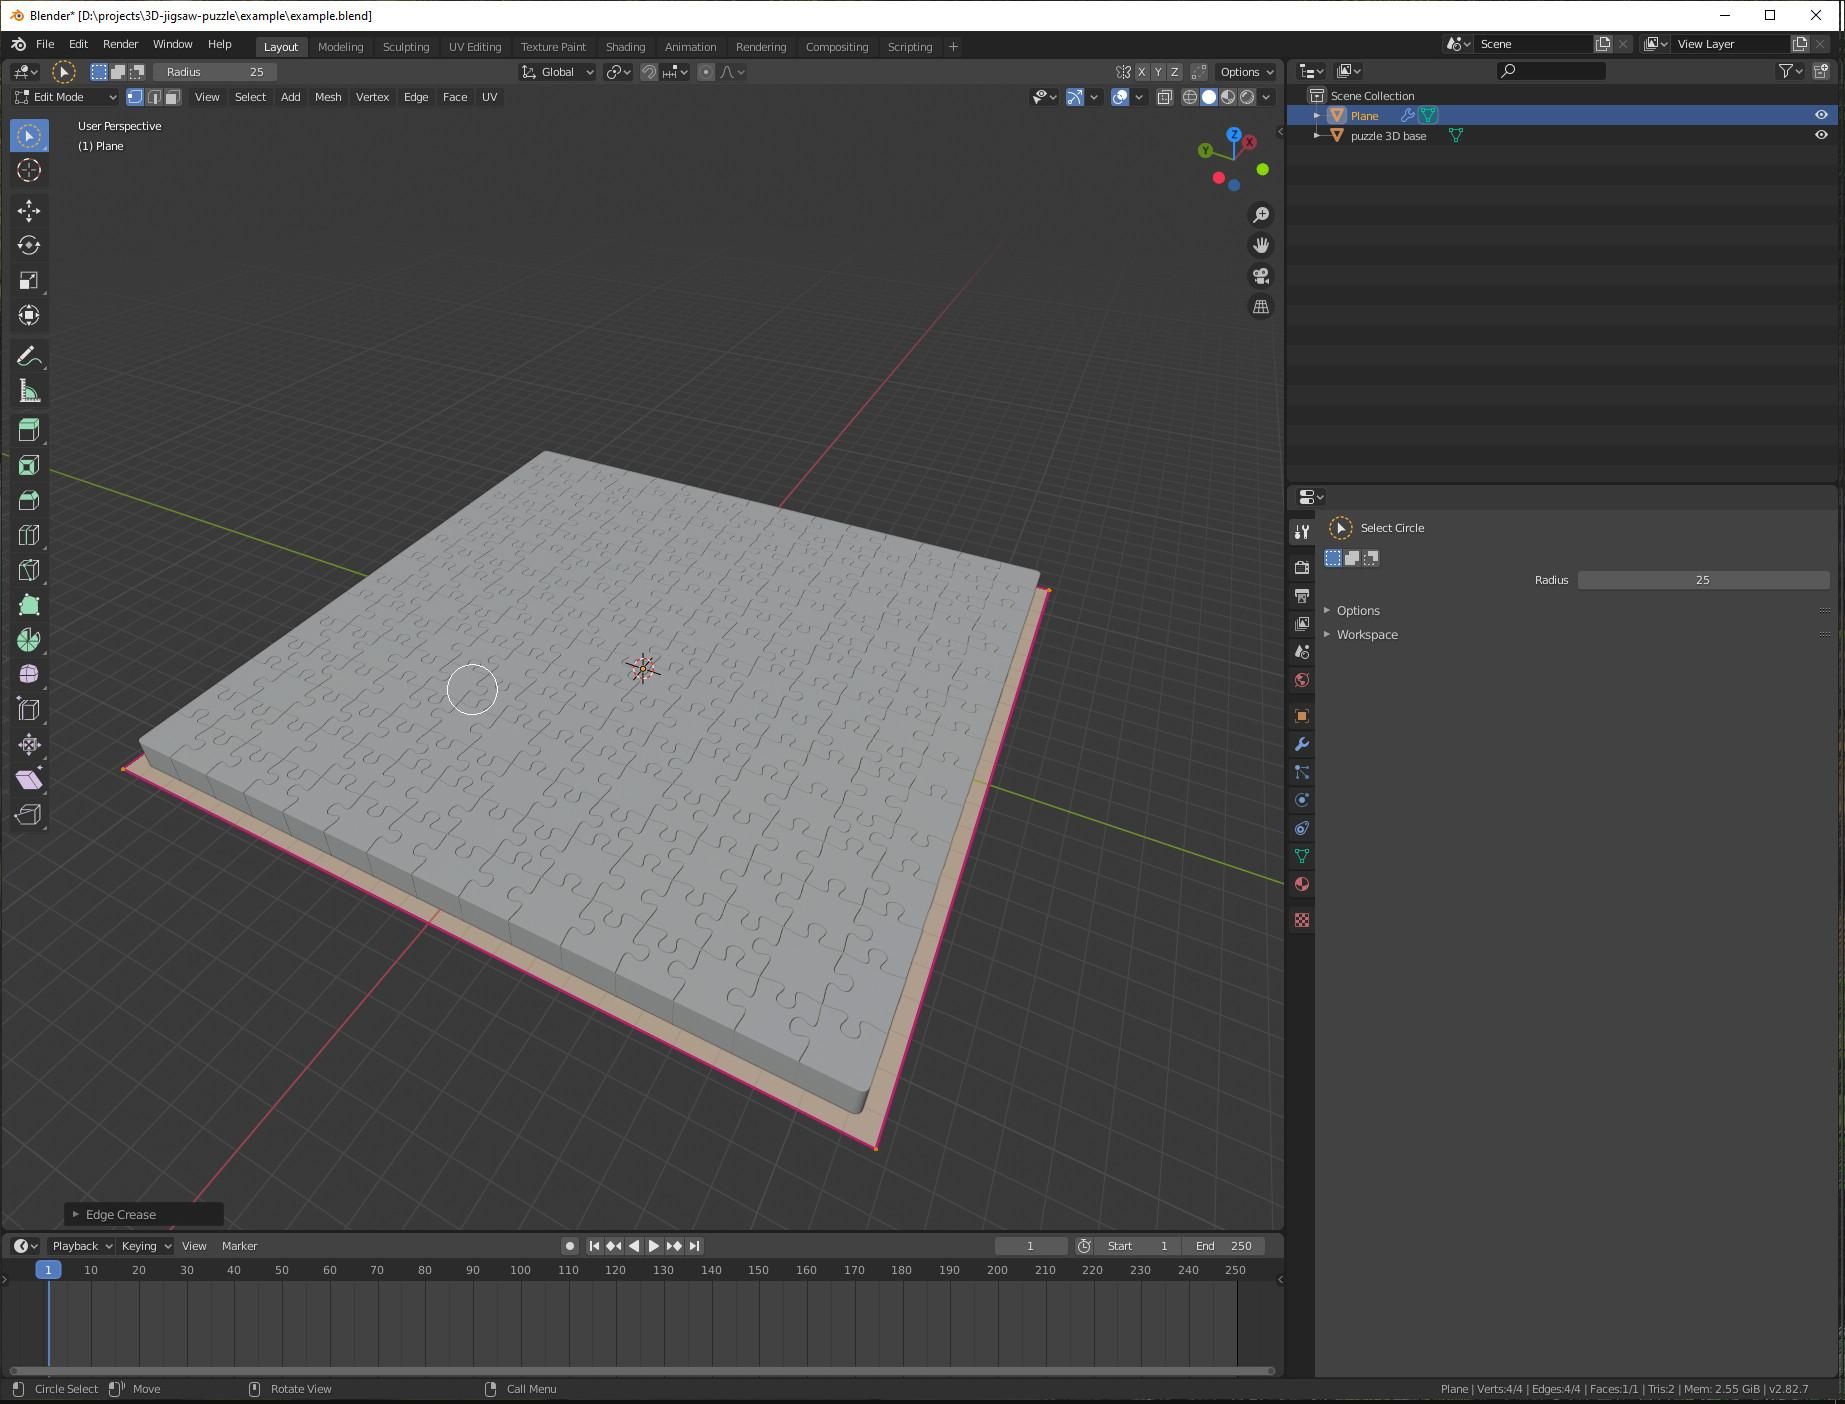Click the Radius slider in Select Circle panel

point(1702,580)
